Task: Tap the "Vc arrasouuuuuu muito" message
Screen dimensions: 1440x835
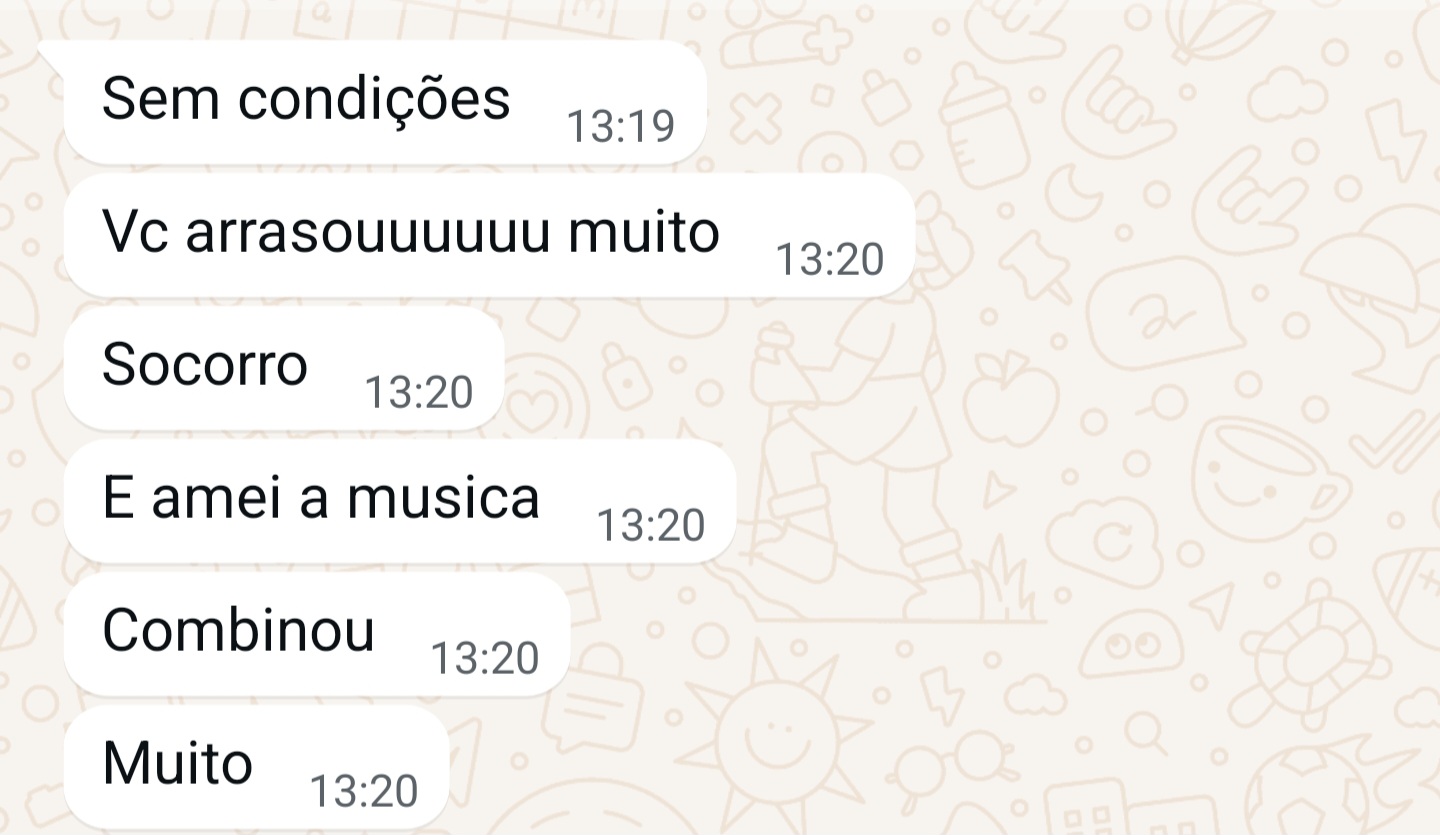Action: pyautogui.click(x=489, y=235)
